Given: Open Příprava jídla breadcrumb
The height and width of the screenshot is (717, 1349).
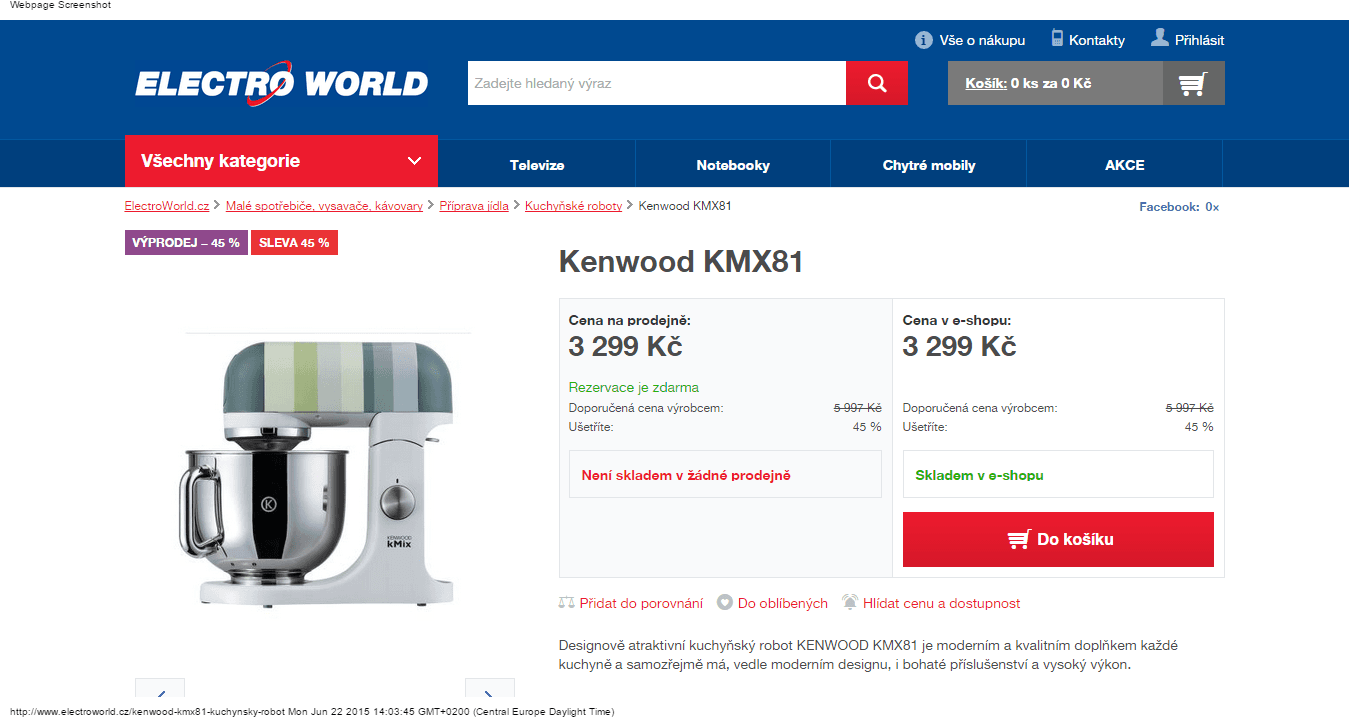Looking at the screenshot, I should pyautogui.click(x=474, y=206).
